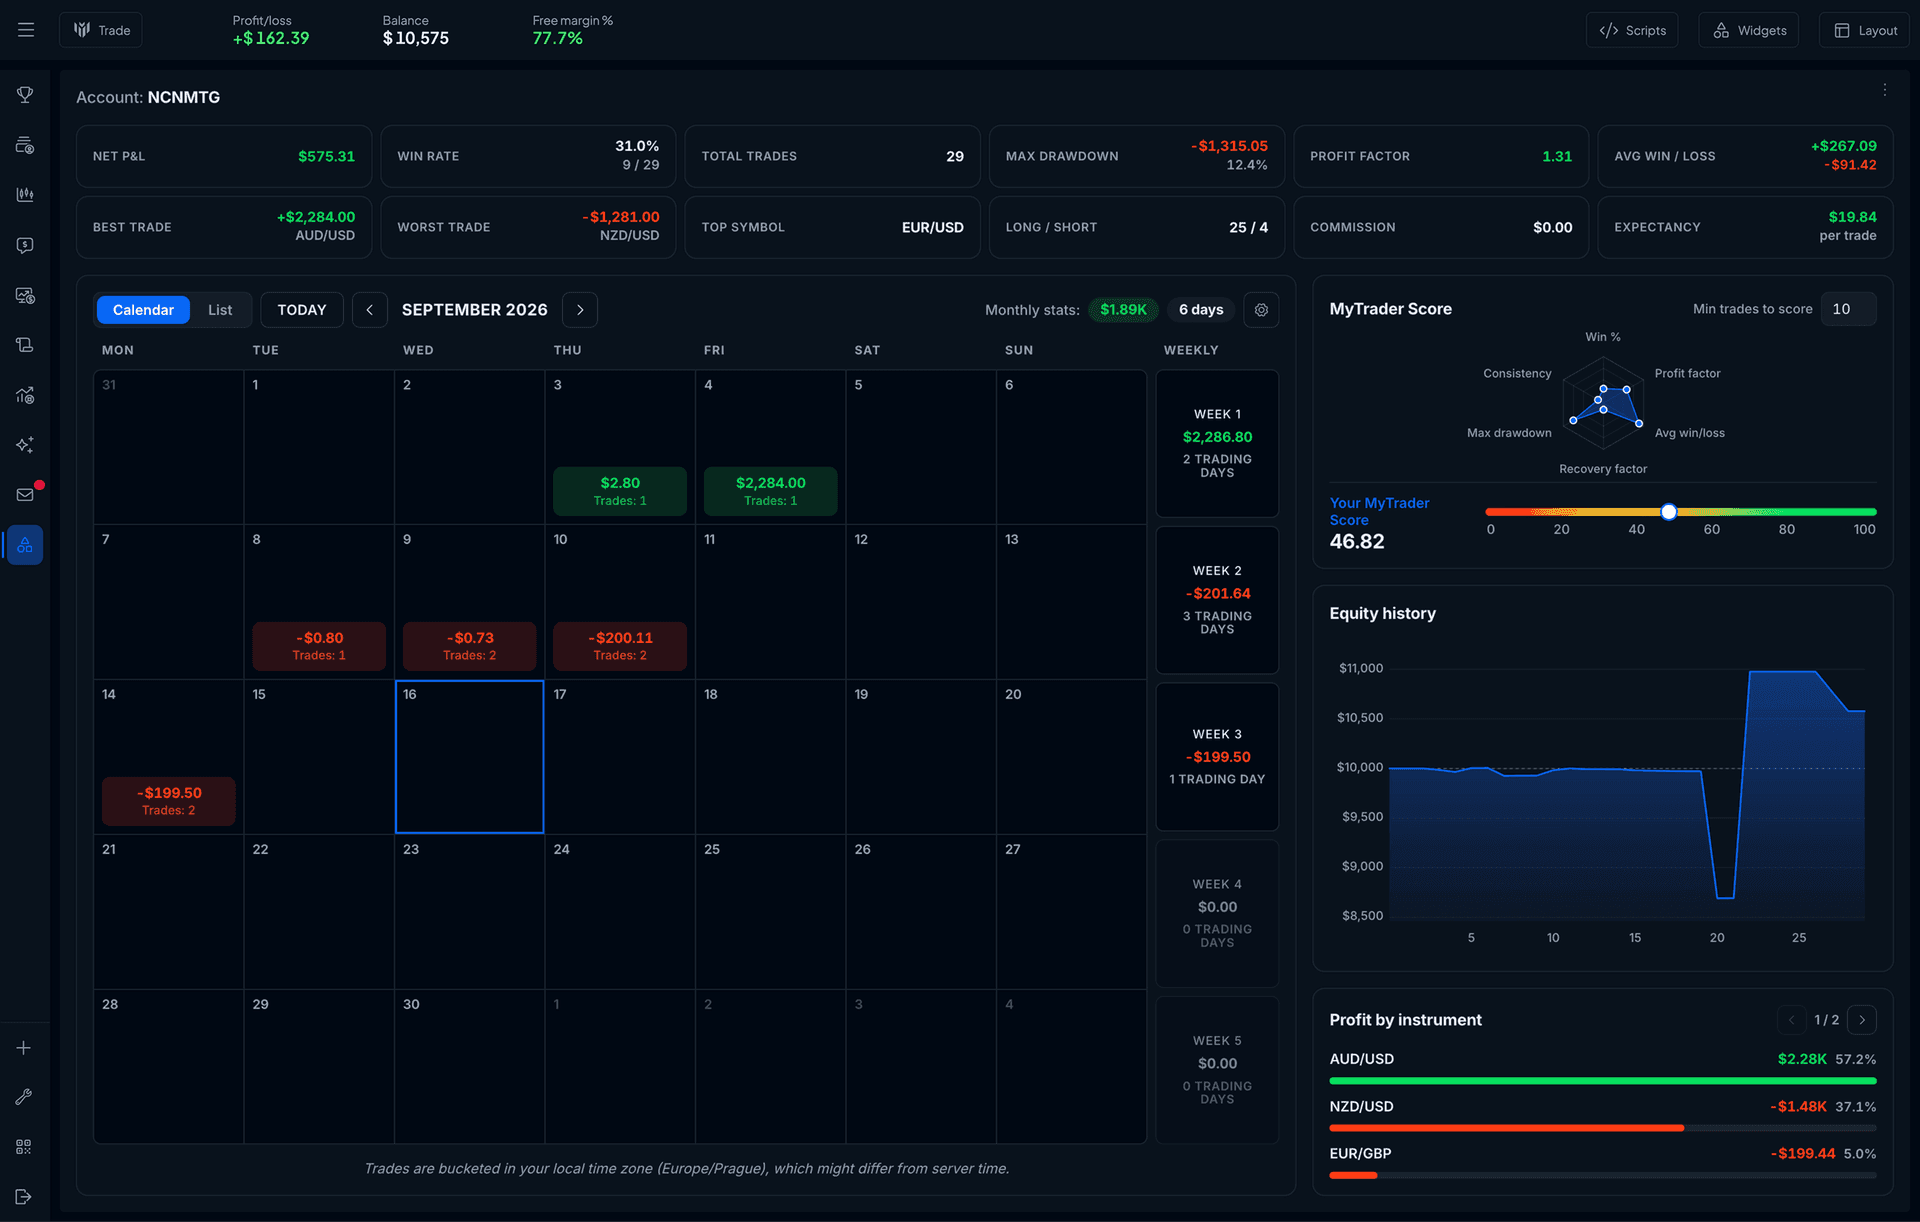Click the QR-grid icon in the sidebar

(24, 1147)
